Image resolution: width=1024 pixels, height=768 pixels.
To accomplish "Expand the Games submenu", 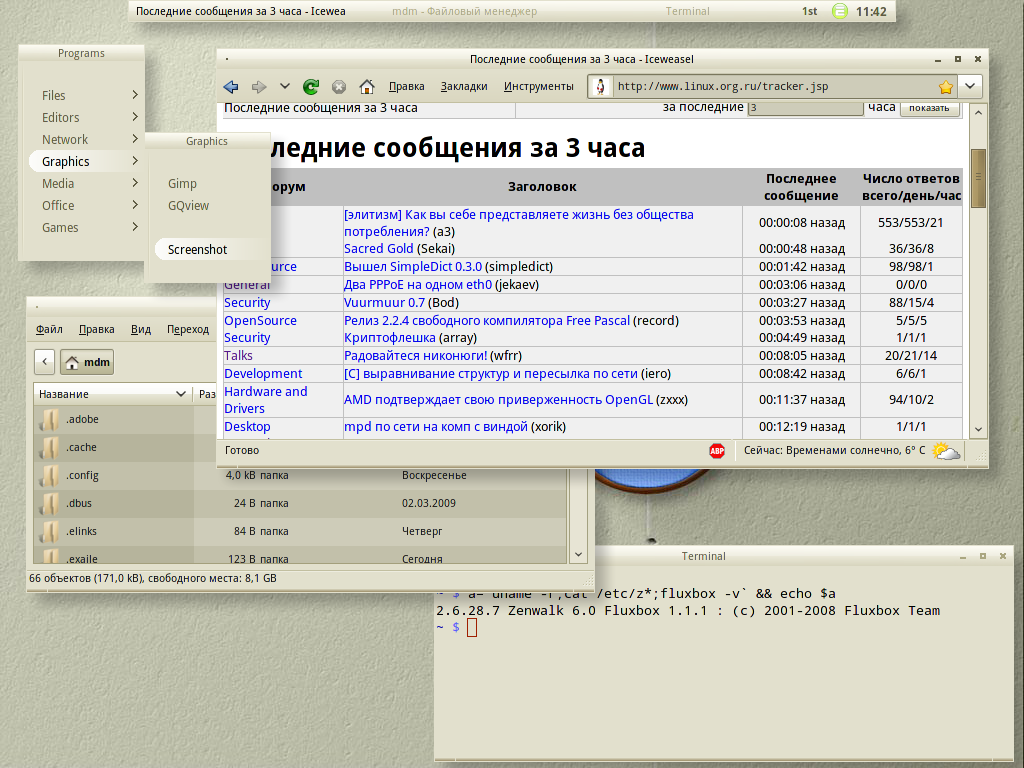I will [x=135, y=227].
